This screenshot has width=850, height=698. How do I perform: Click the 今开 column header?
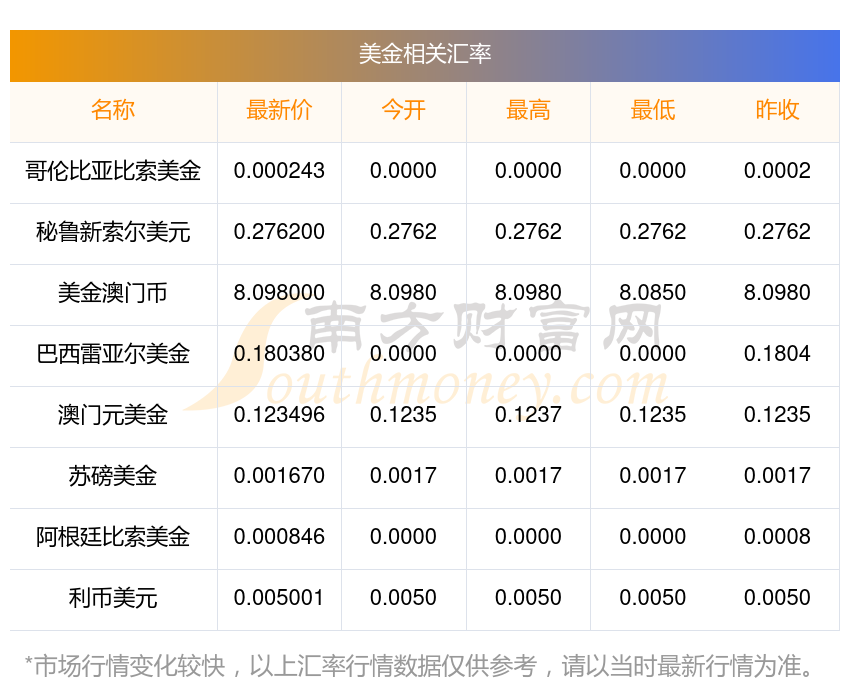pos(403,110)
